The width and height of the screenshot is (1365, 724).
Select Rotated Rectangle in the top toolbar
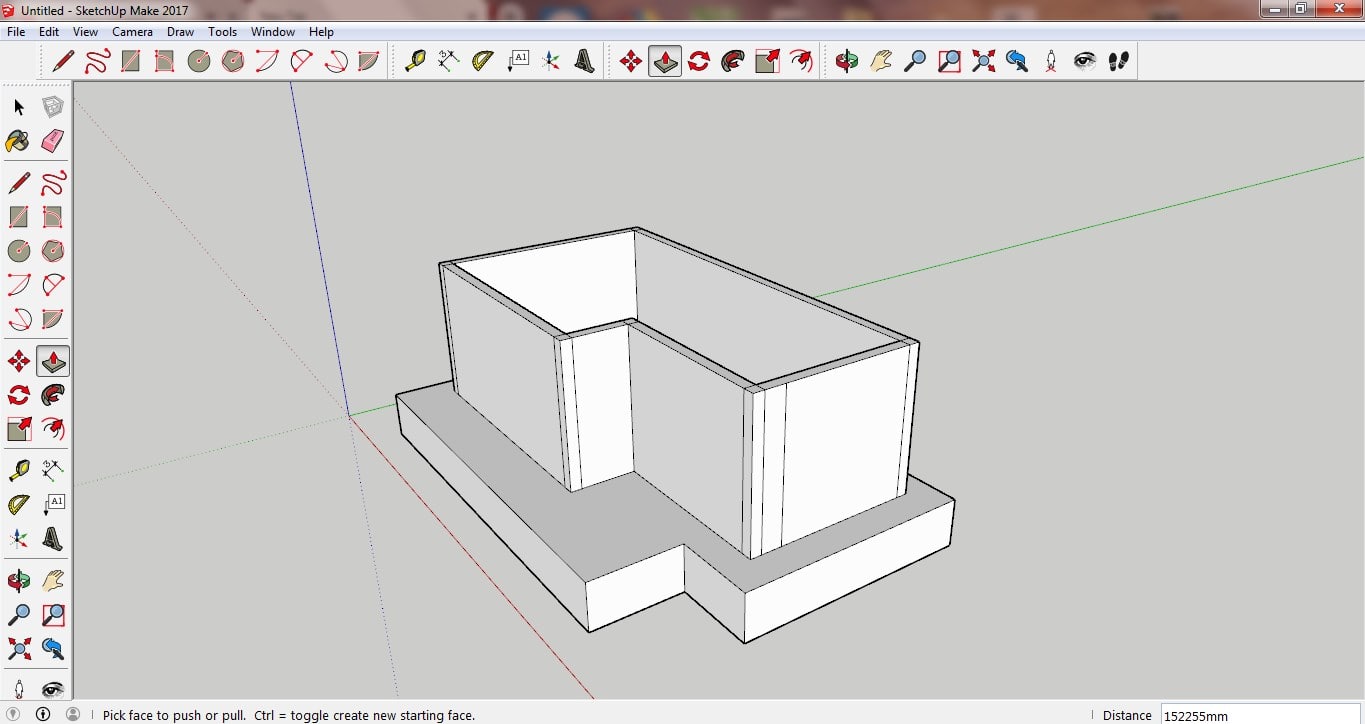coord(165,61)
